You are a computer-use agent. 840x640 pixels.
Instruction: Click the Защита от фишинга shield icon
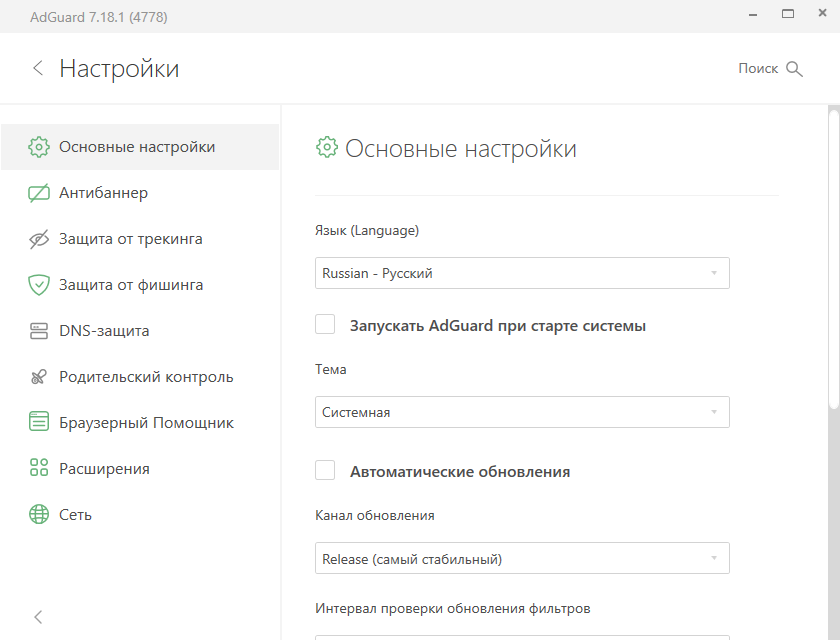coord(39,285)
